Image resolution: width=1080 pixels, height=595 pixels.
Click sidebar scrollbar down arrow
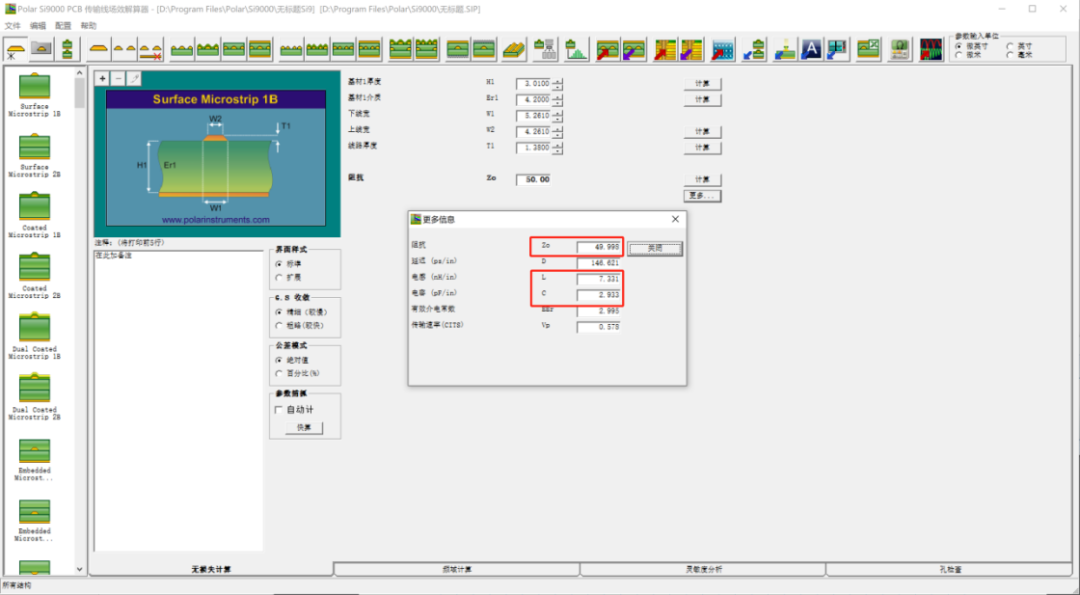coord(79,570)
